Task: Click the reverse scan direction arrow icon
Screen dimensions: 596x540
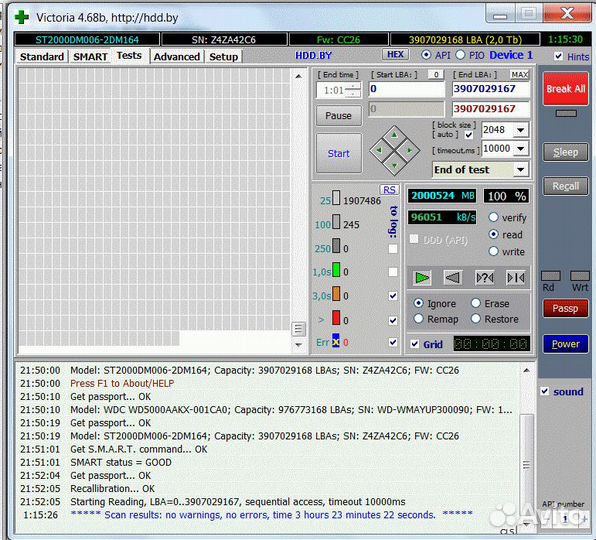Action: [x=453, y=278]
